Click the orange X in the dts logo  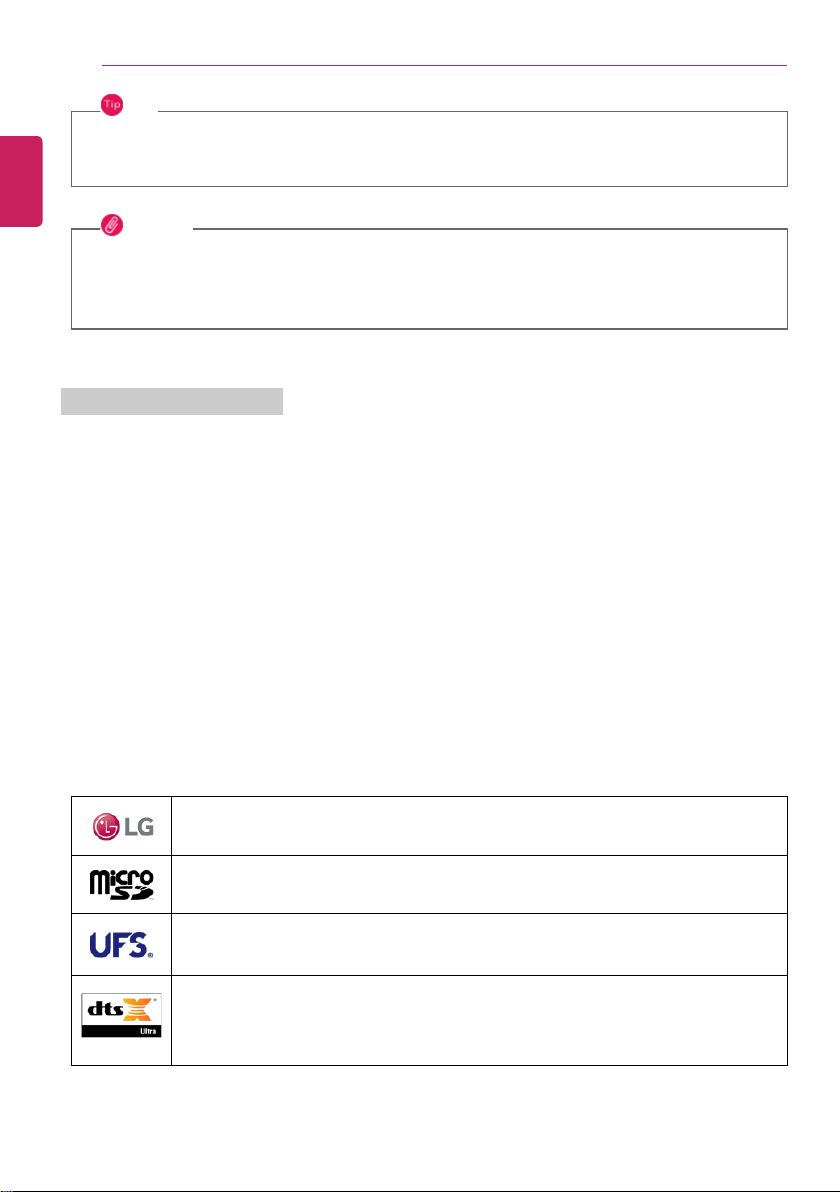137,1009
